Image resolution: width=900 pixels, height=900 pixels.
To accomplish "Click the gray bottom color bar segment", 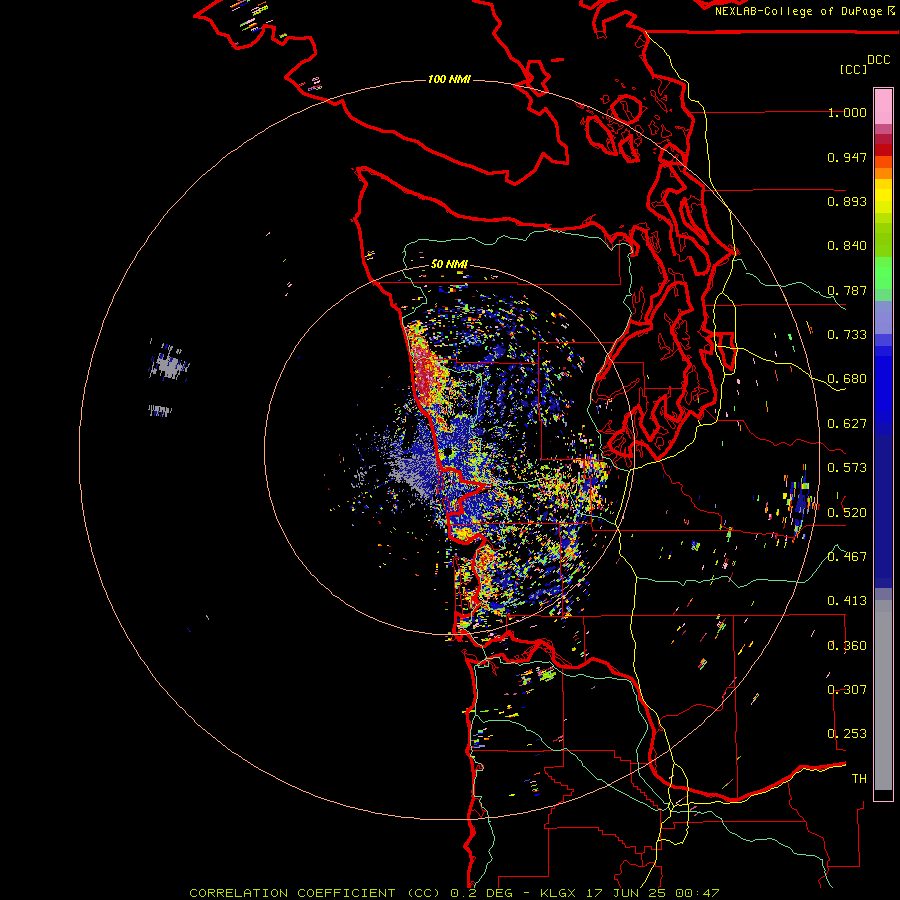I will pos(883,695).
